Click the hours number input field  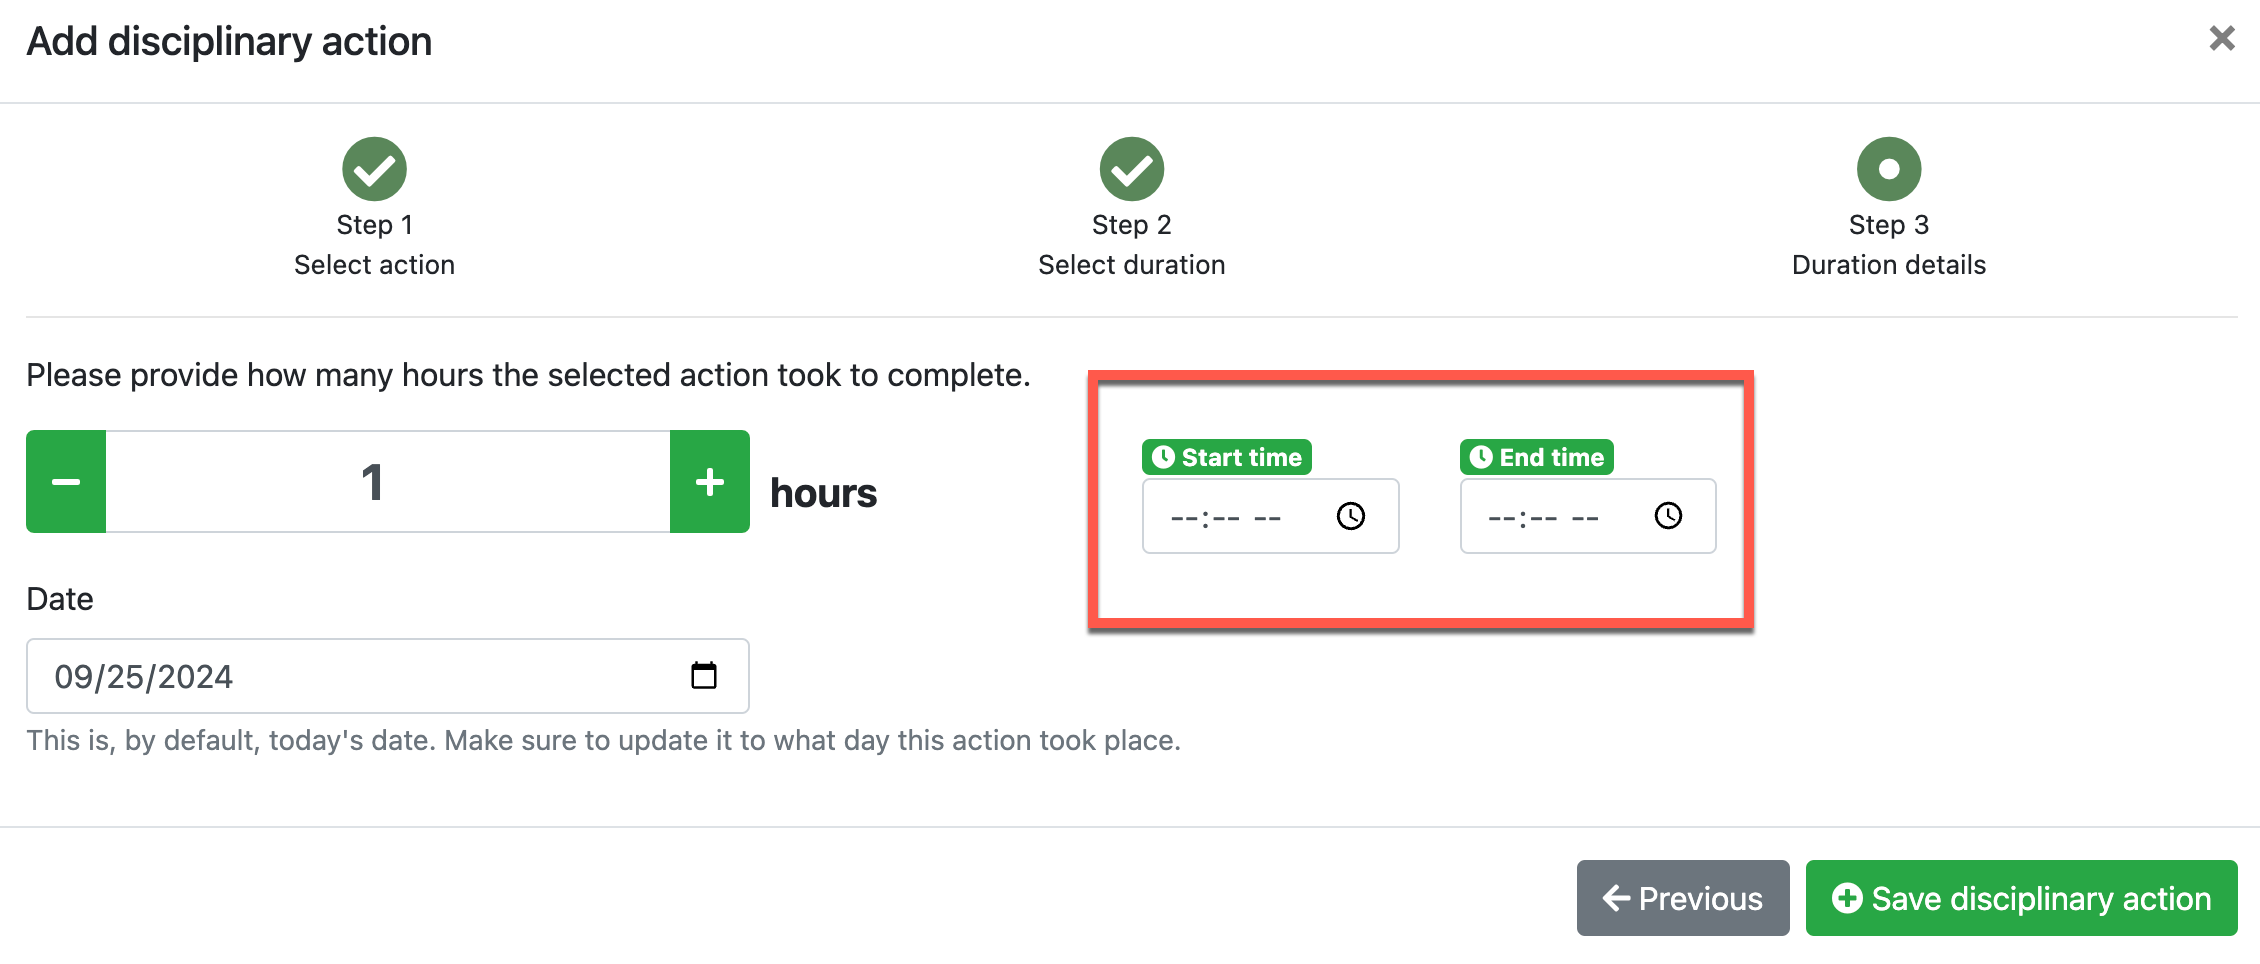point(388,482)
